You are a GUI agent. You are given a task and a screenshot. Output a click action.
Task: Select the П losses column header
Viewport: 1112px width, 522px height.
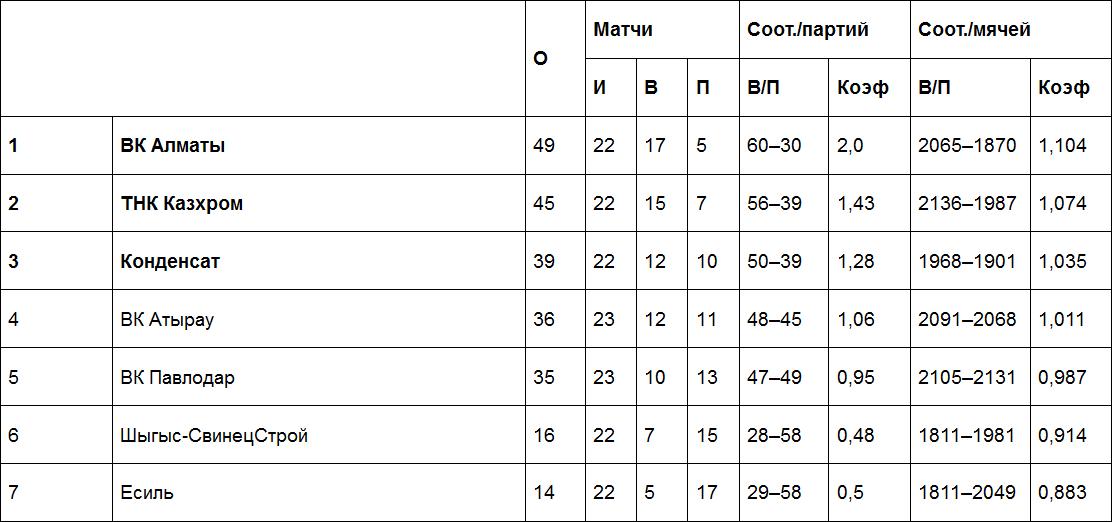pos(703,87)
